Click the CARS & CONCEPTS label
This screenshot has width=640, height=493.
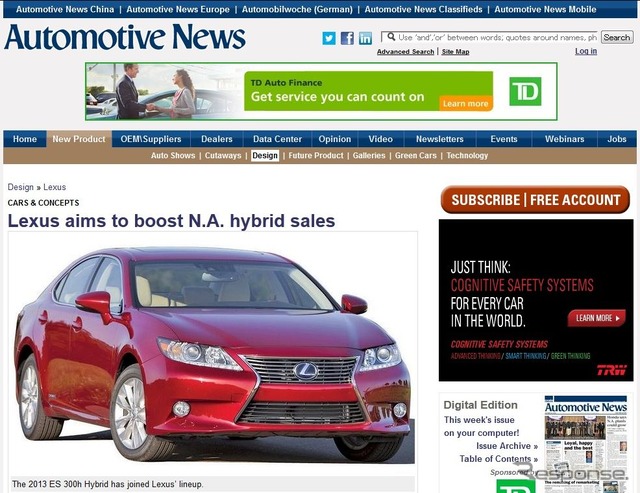(x=43, y=203)
